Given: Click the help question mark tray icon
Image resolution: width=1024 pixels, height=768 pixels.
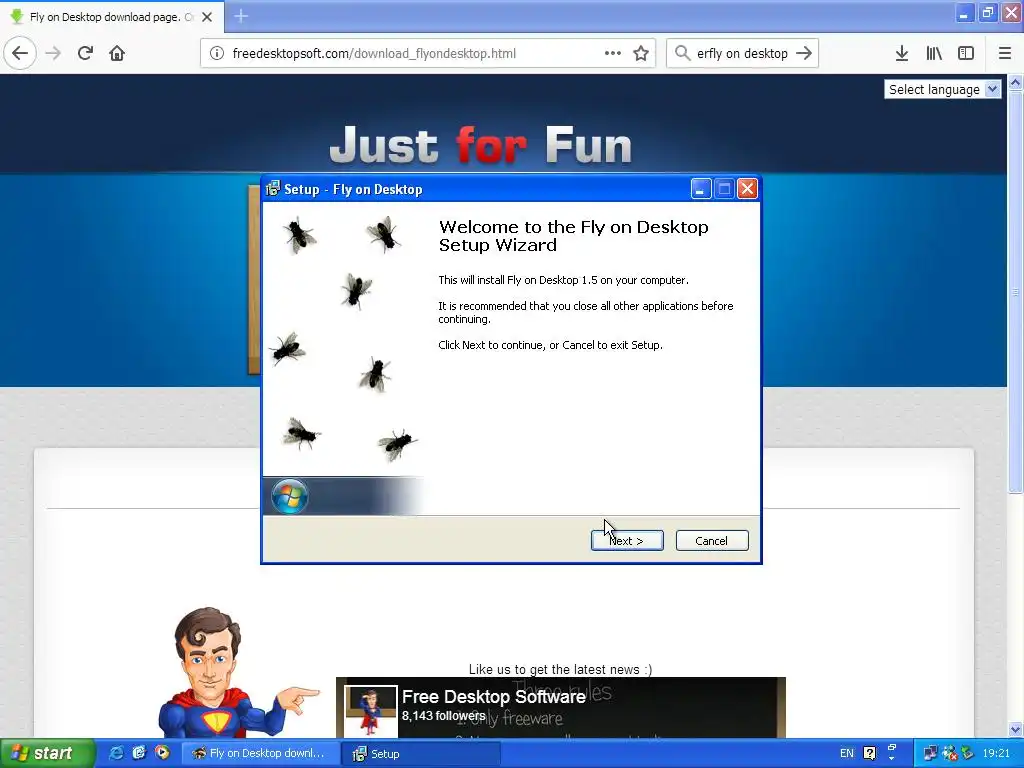Looking at the screenshot, I should coord(869,754).
